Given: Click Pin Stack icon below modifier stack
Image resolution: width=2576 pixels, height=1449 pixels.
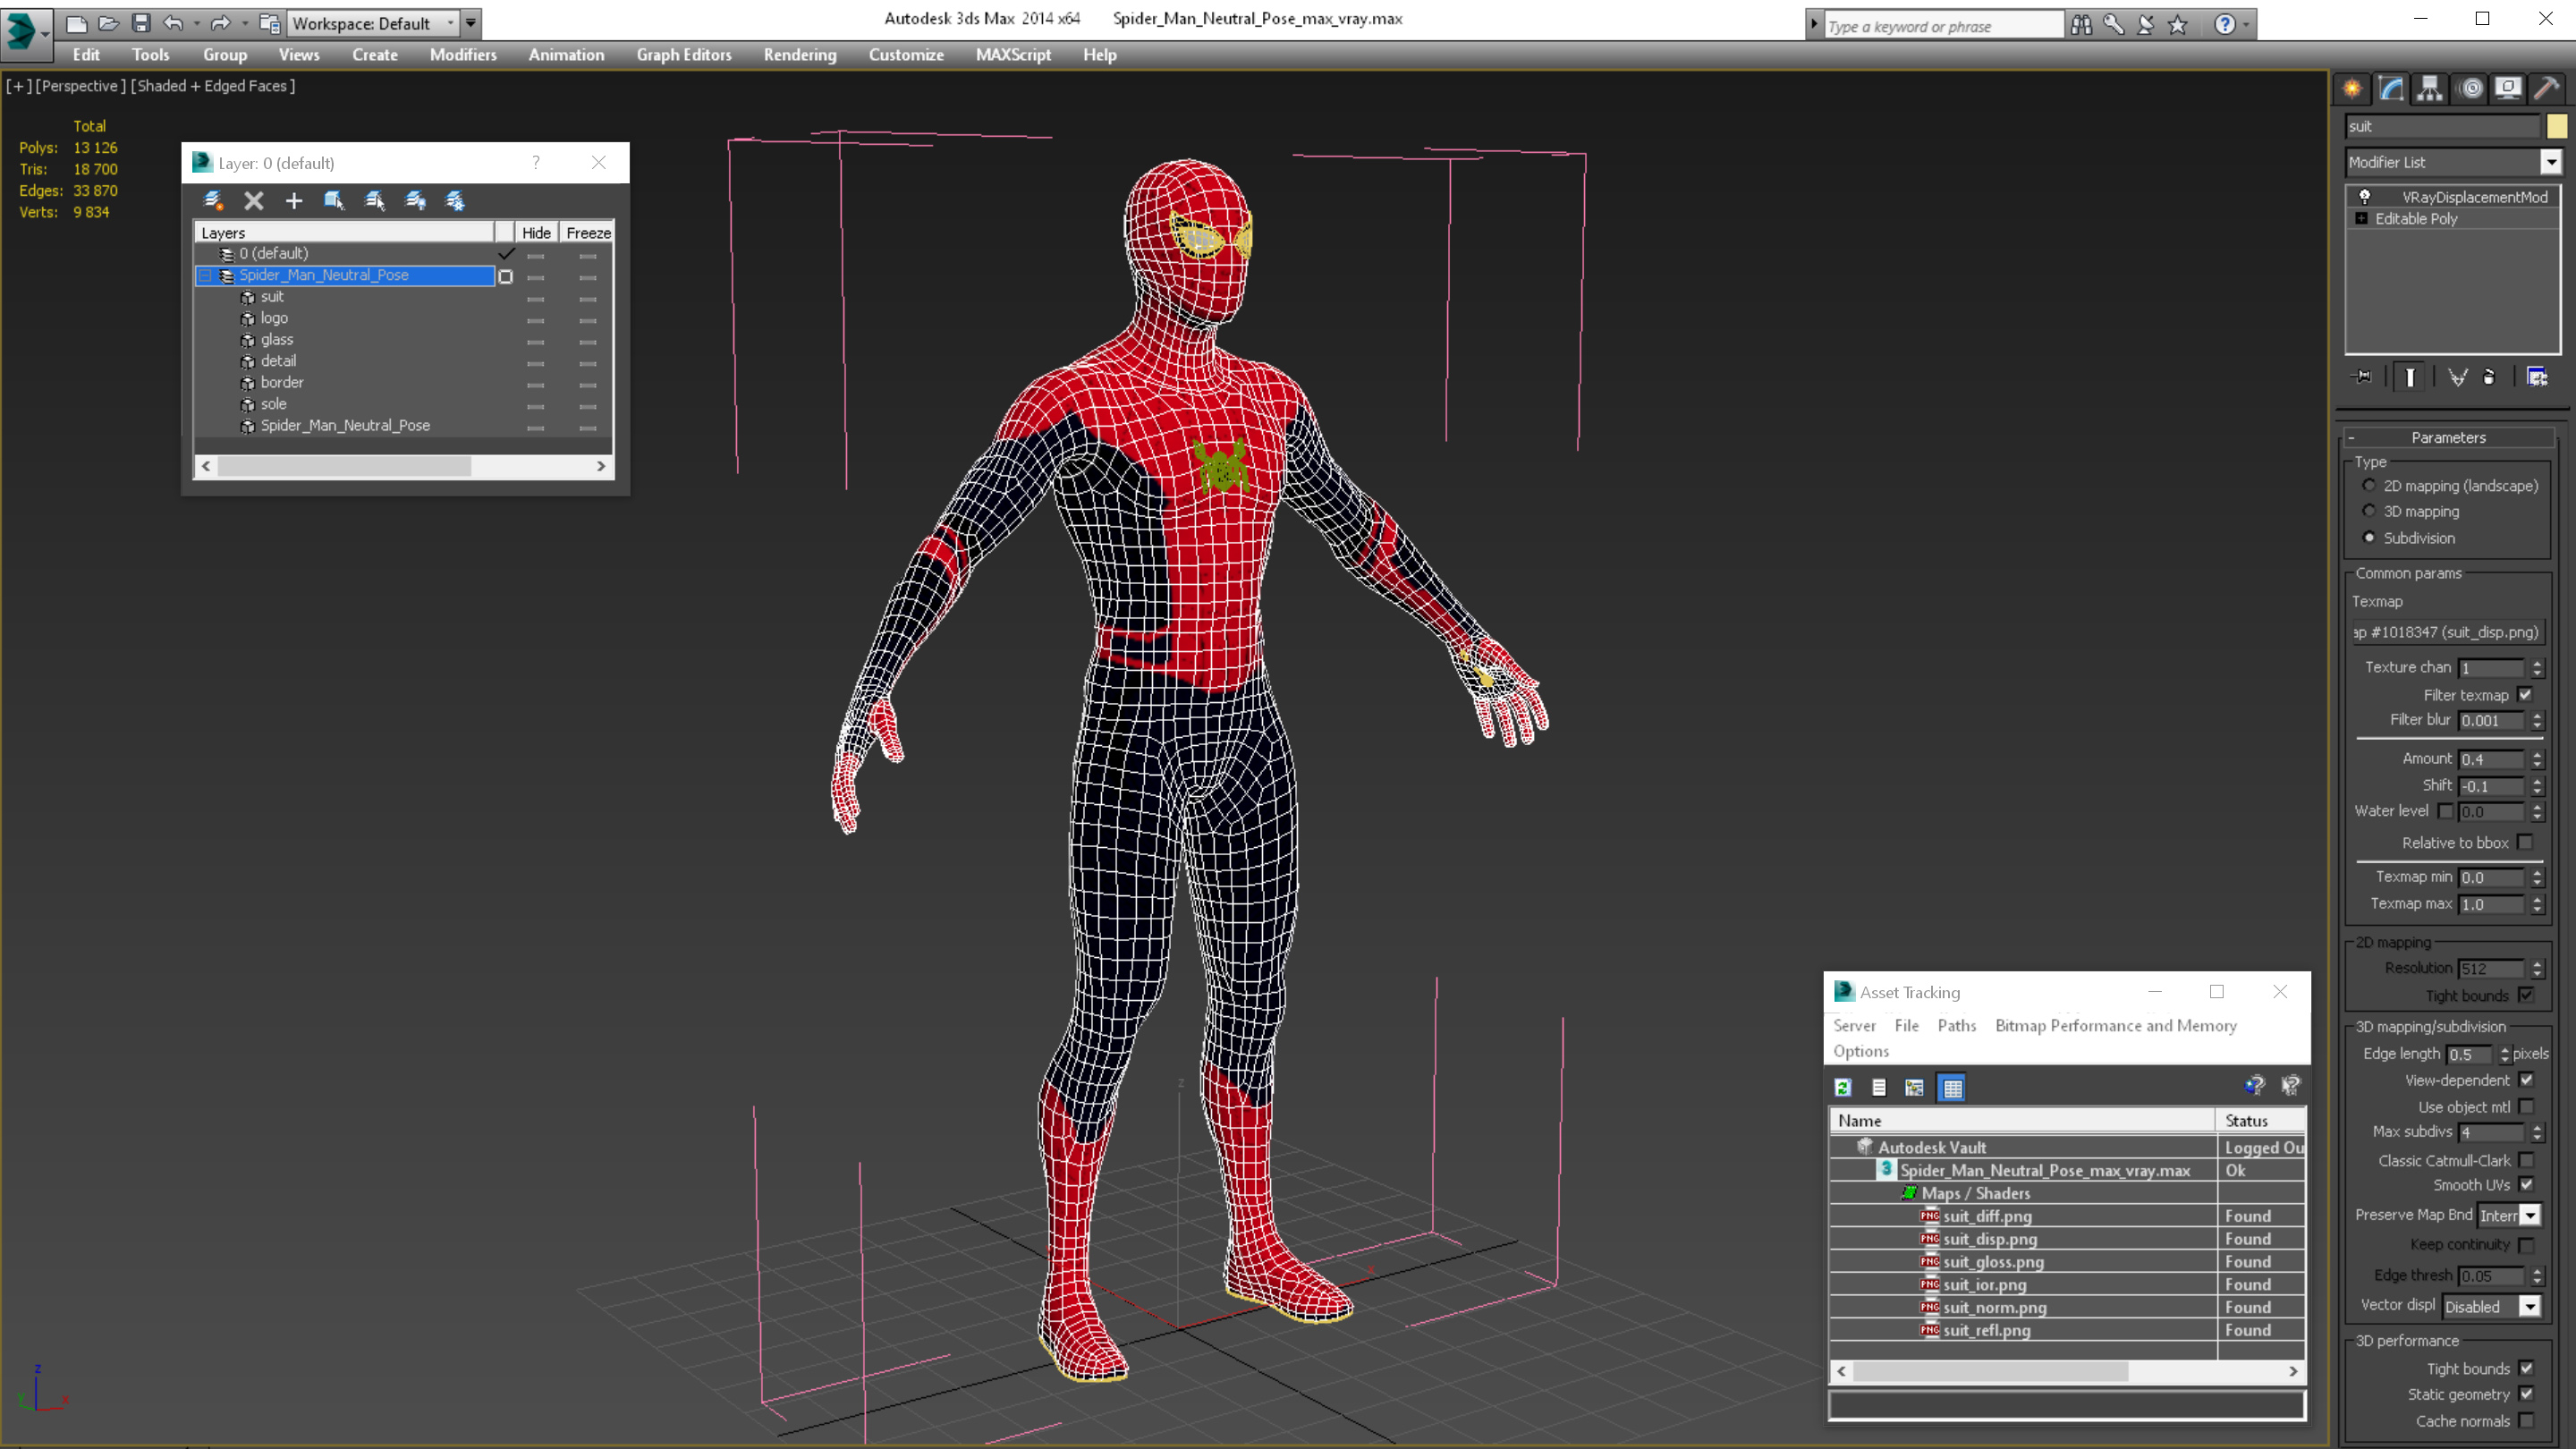Looking at the screenshot, I should (2363, 377).
